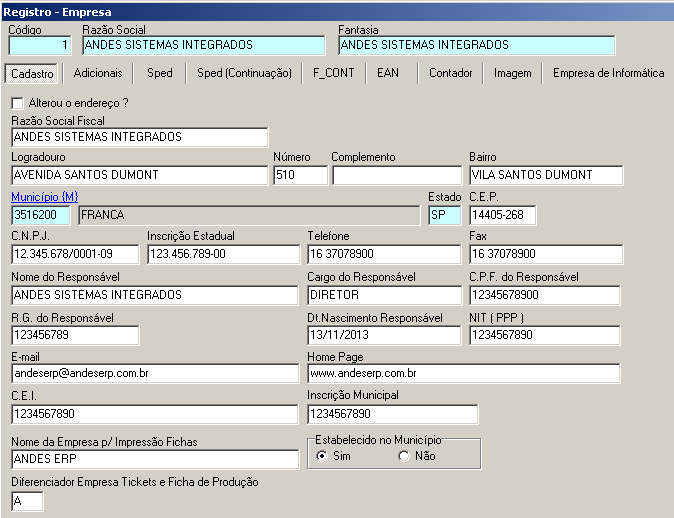Edit the Razão Social Fiscal field
This screenshot has height=518, width=674.
pos(140,137)
